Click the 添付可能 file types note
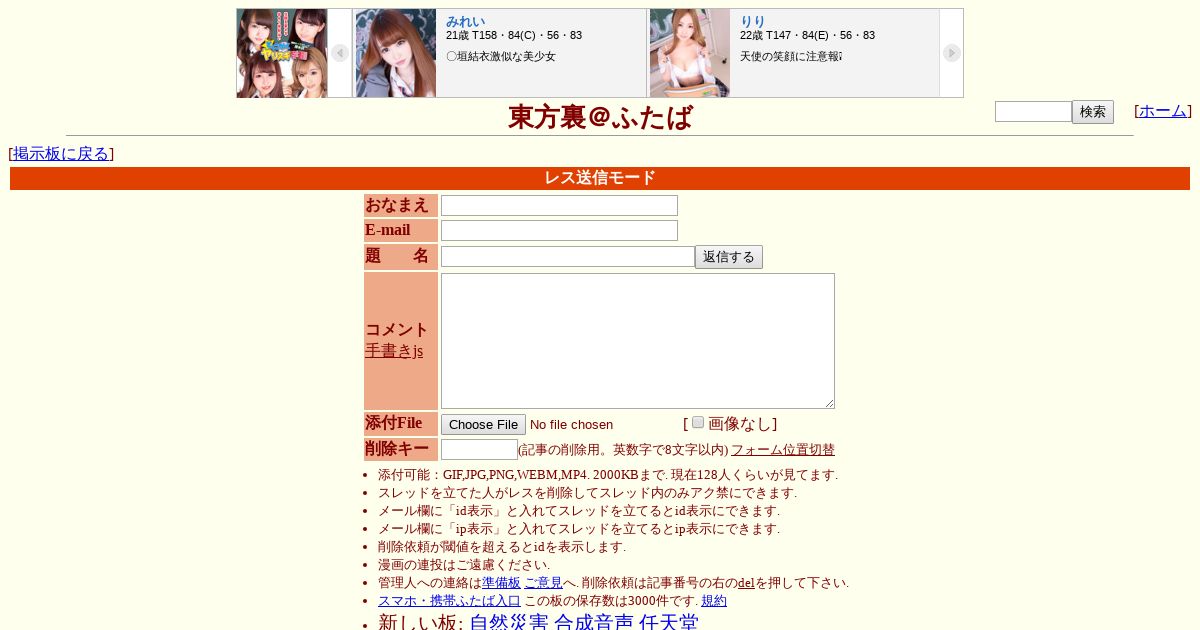1200x630 pixels. pos(608,475)
